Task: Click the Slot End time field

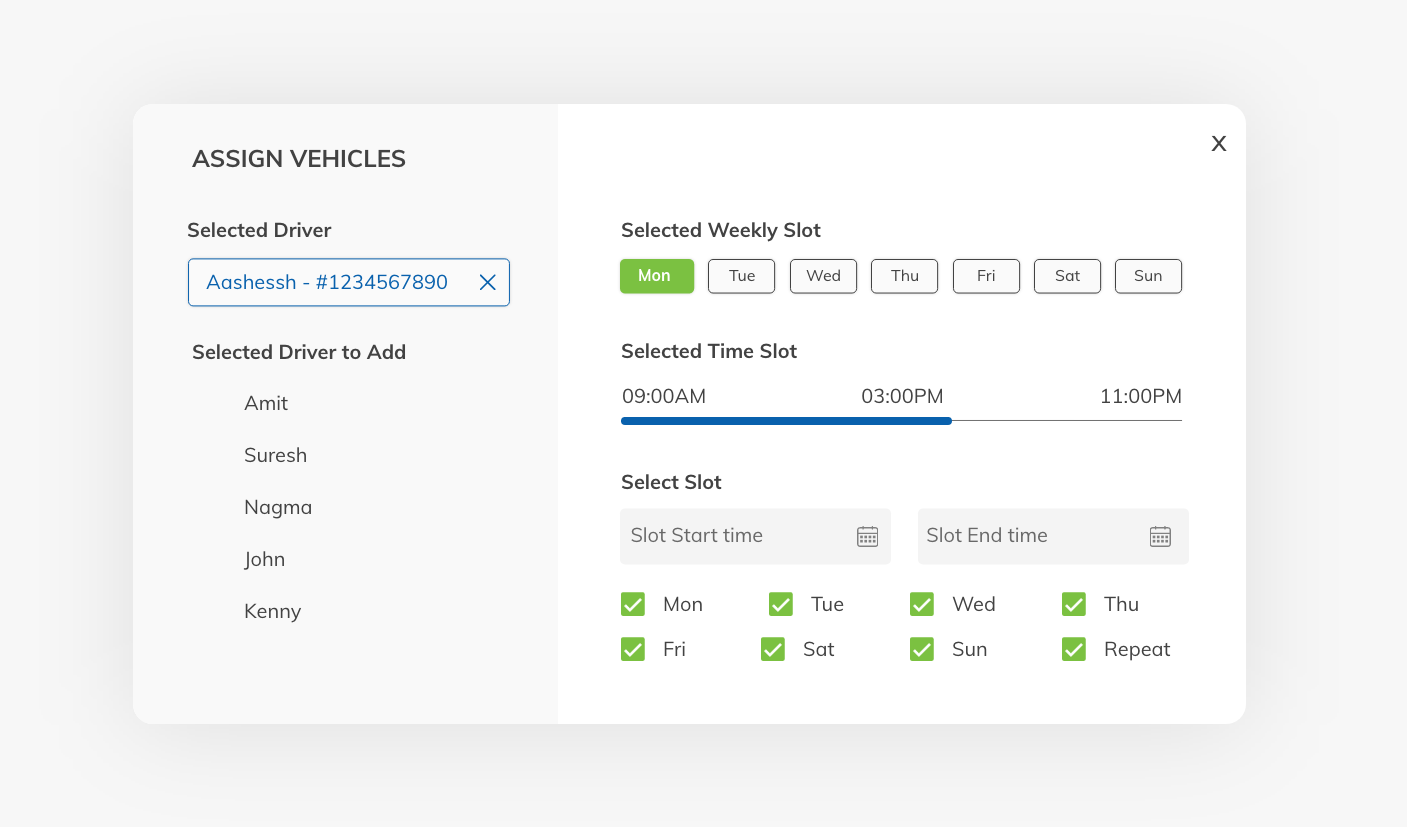Action: coord(1030,537)
